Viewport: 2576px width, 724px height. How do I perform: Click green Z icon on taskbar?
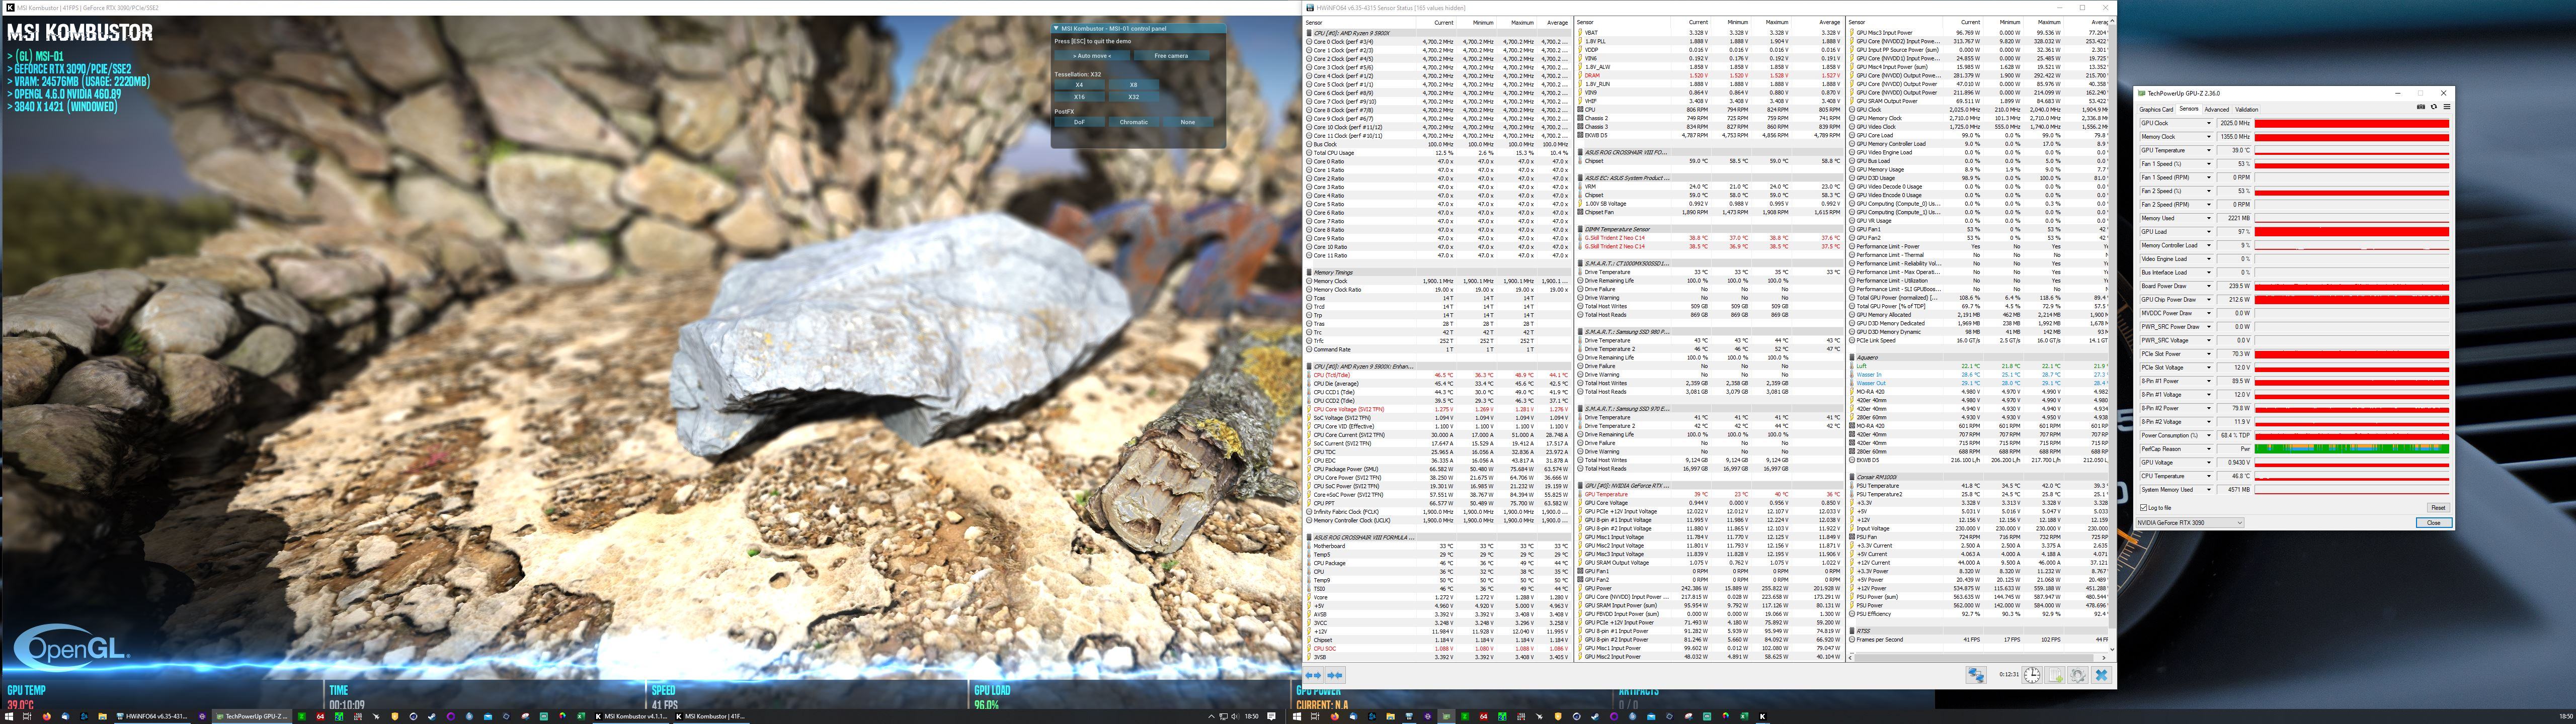click(x=301, y=716)
